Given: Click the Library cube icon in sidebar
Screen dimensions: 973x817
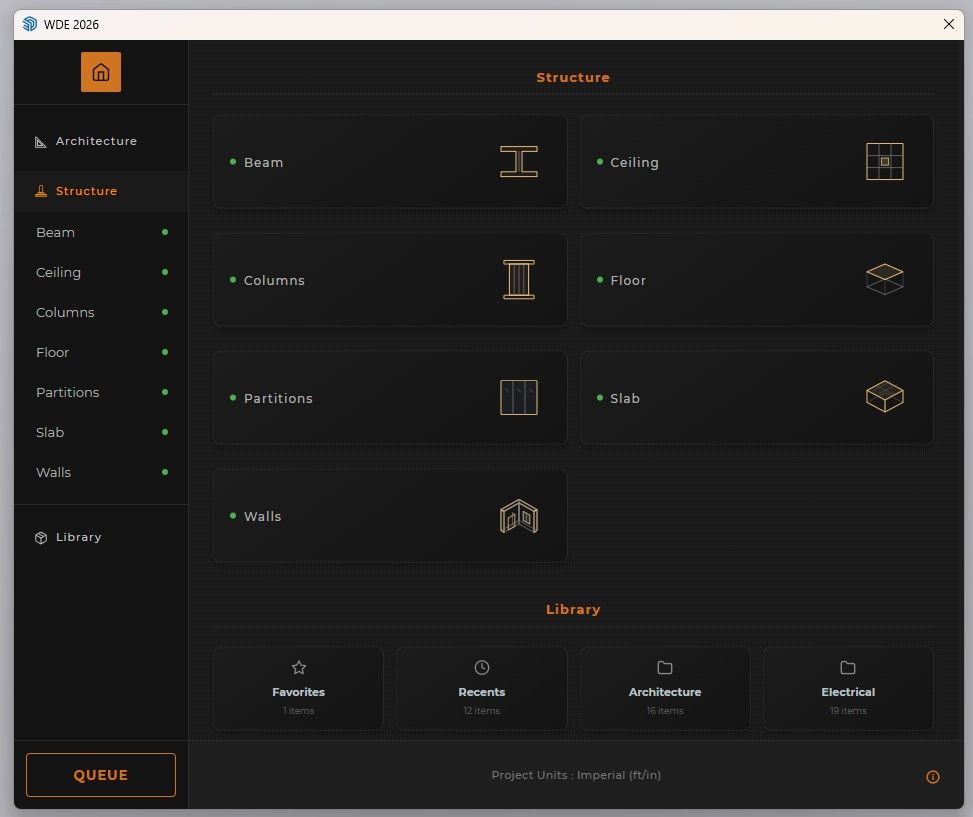Looking at the screenshot, I should pyautogui.click(x=41, y=538).
